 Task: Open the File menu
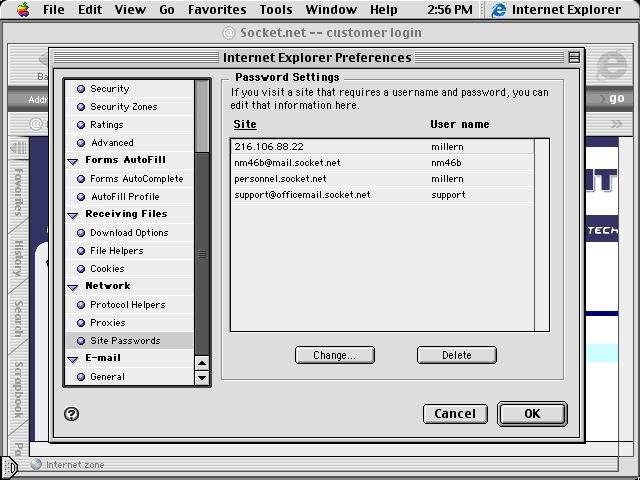53,9
